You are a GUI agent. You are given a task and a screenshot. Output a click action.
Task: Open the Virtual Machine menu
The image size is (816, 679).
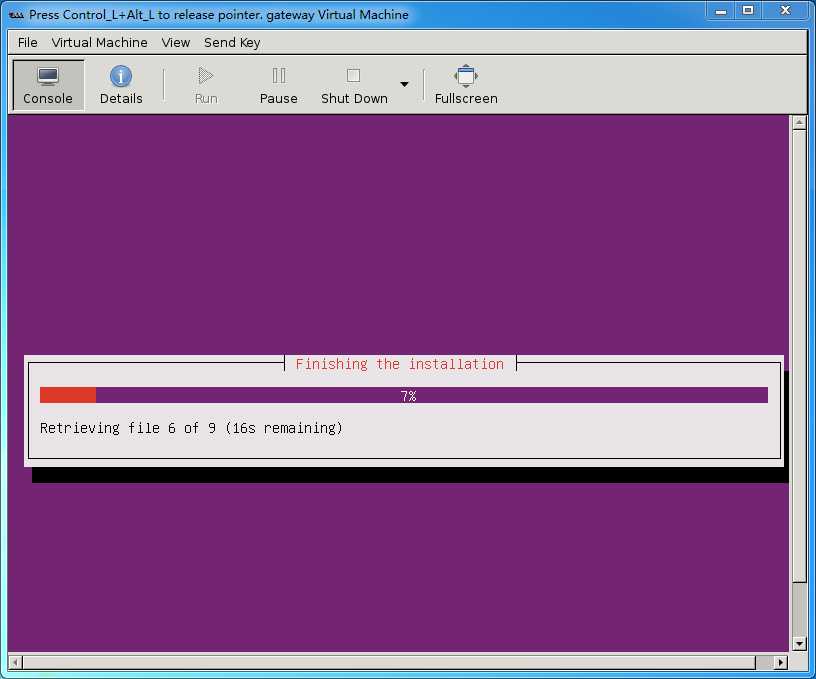tap(99, 43)
